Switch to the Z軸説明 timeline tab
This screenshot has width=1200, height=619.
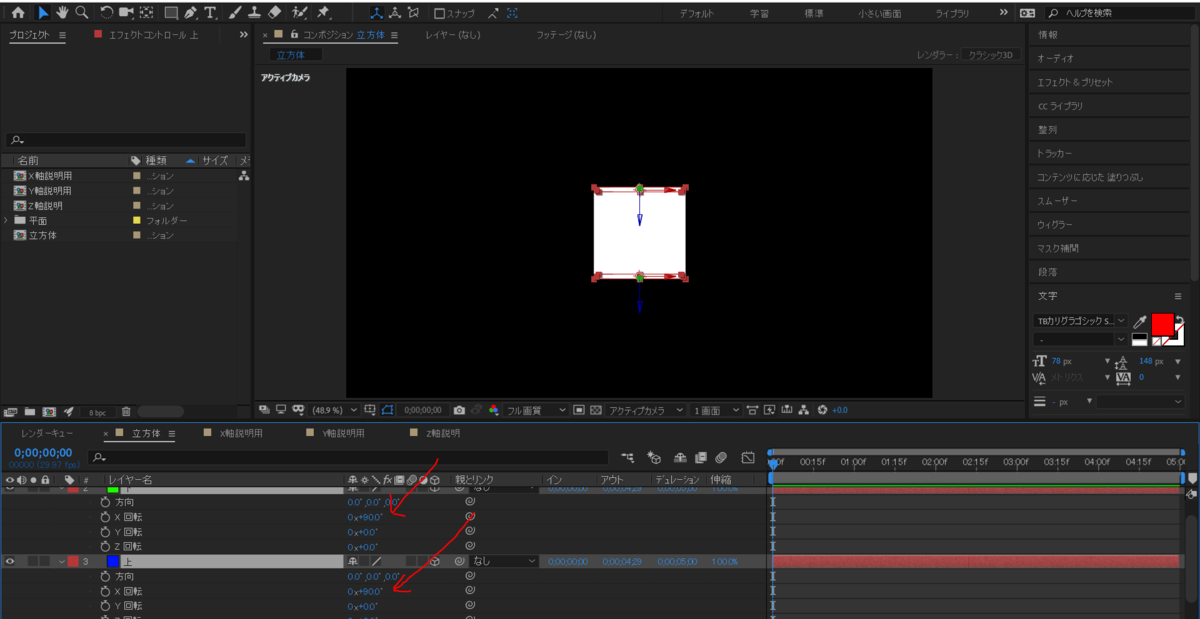pyautogui.click(x=442, y=434)
